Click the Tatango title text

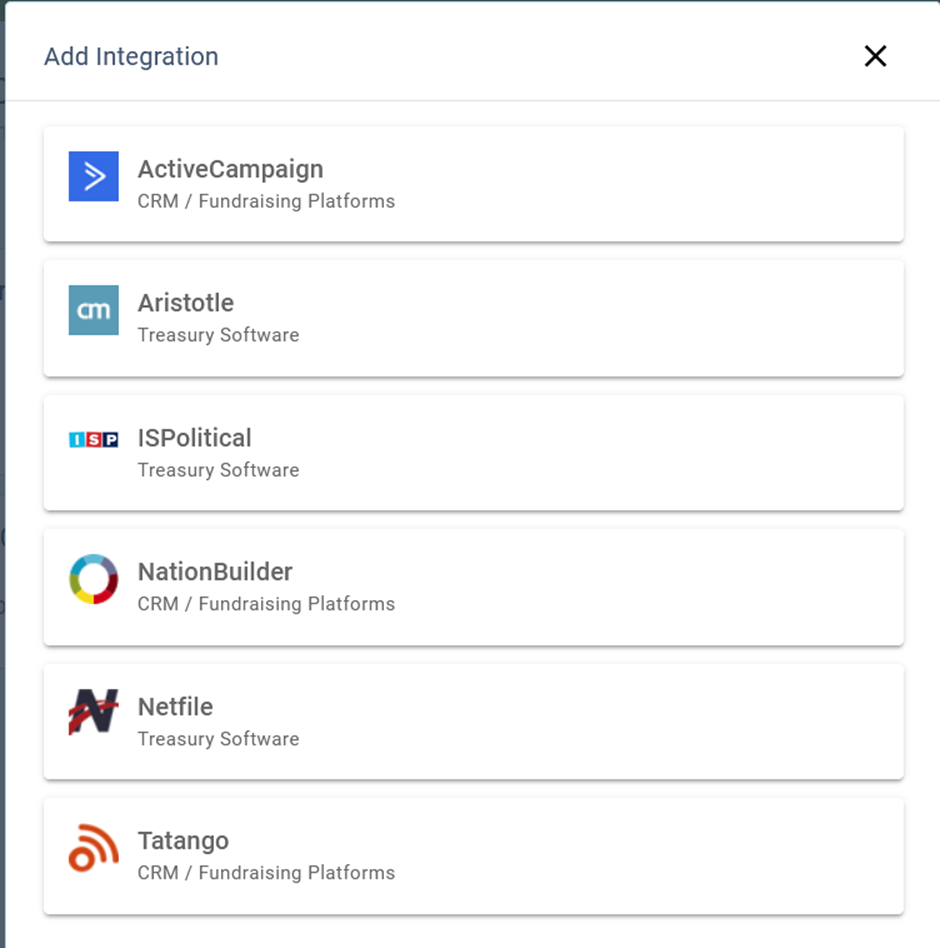point(183,841)
